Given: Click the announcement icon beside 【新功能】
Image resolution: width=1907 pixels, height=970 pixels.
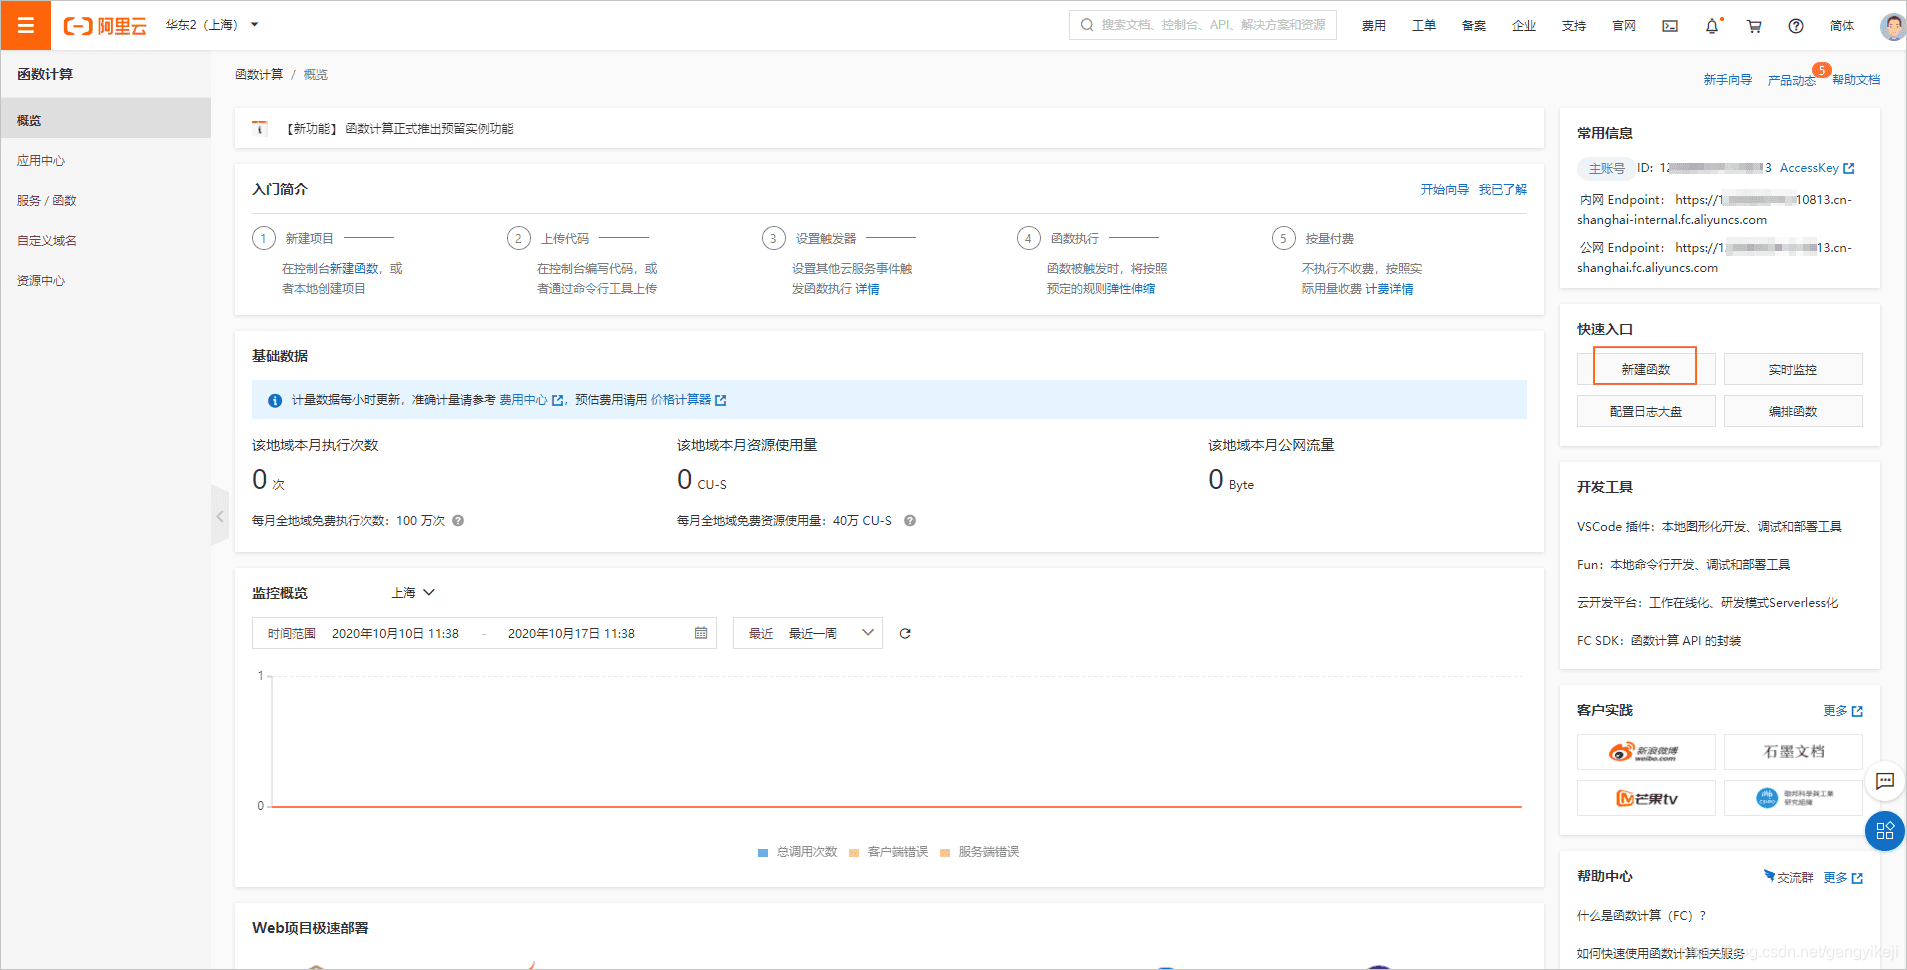Looking at the screenshot, I should pos(260,128).
